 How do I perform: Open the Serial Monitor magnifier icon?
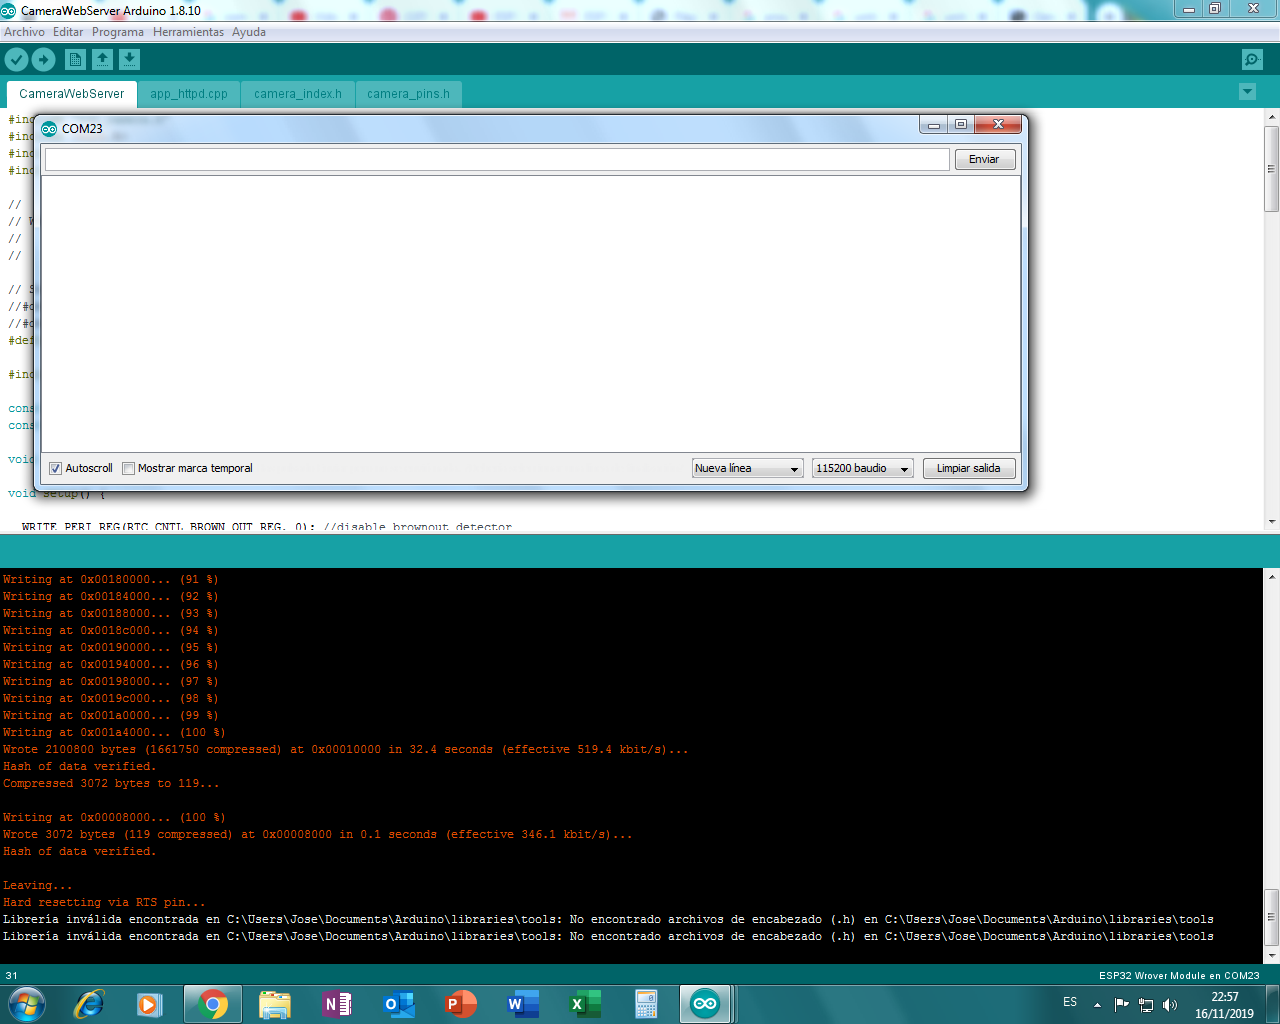(x=1252, y=60)
